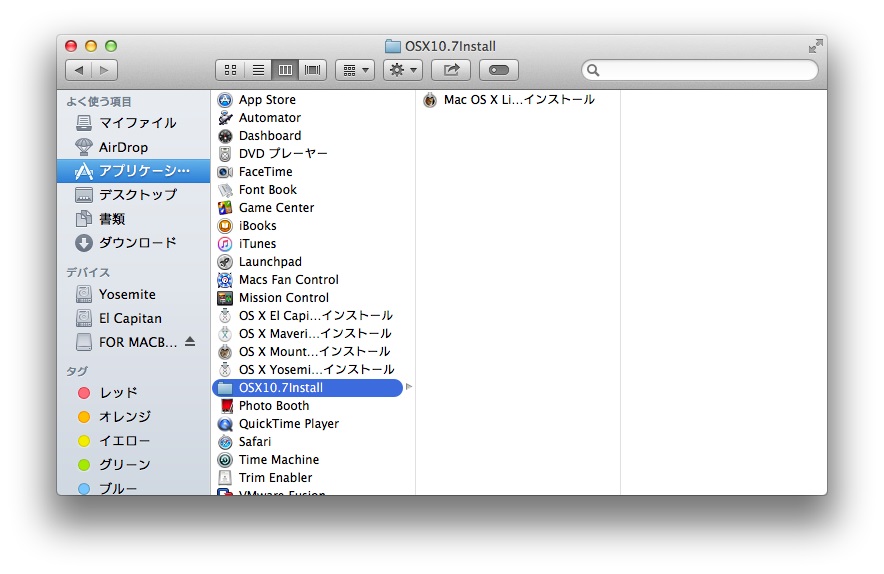
Task: Switch to list view
Action: pyautogui.click(x=258, y=70)
